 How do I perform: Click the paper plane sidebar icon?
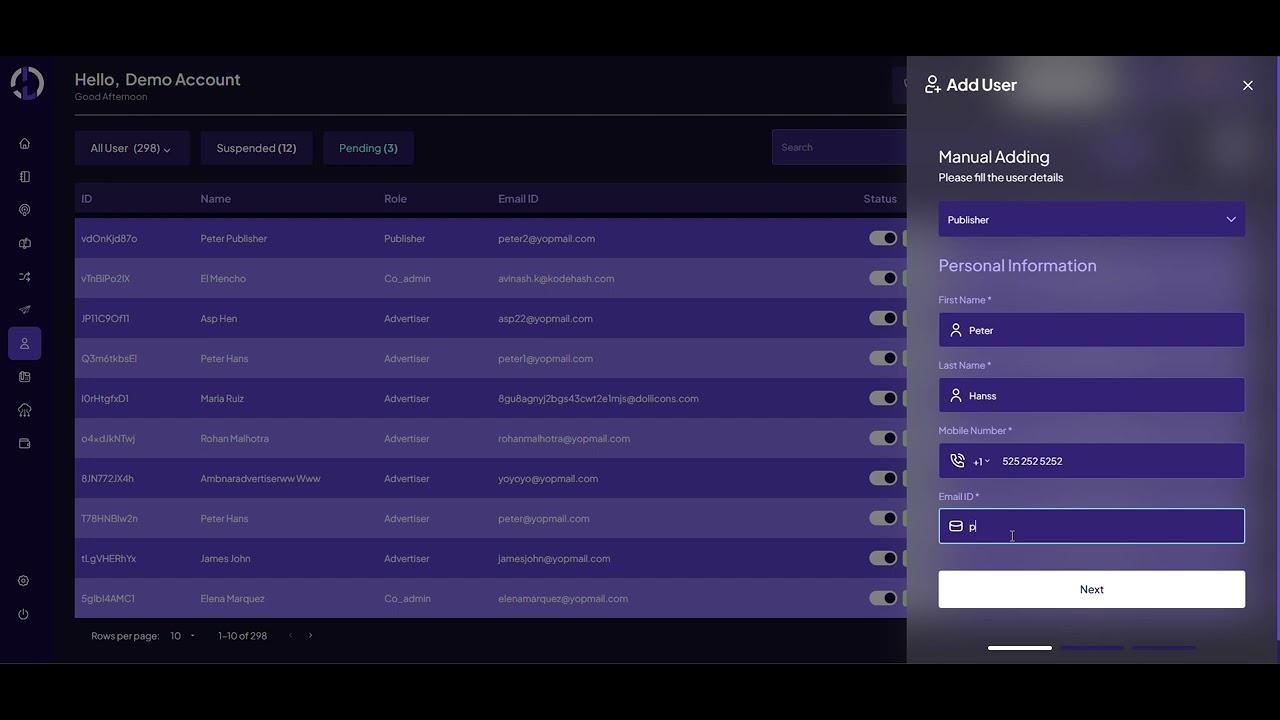25,310
